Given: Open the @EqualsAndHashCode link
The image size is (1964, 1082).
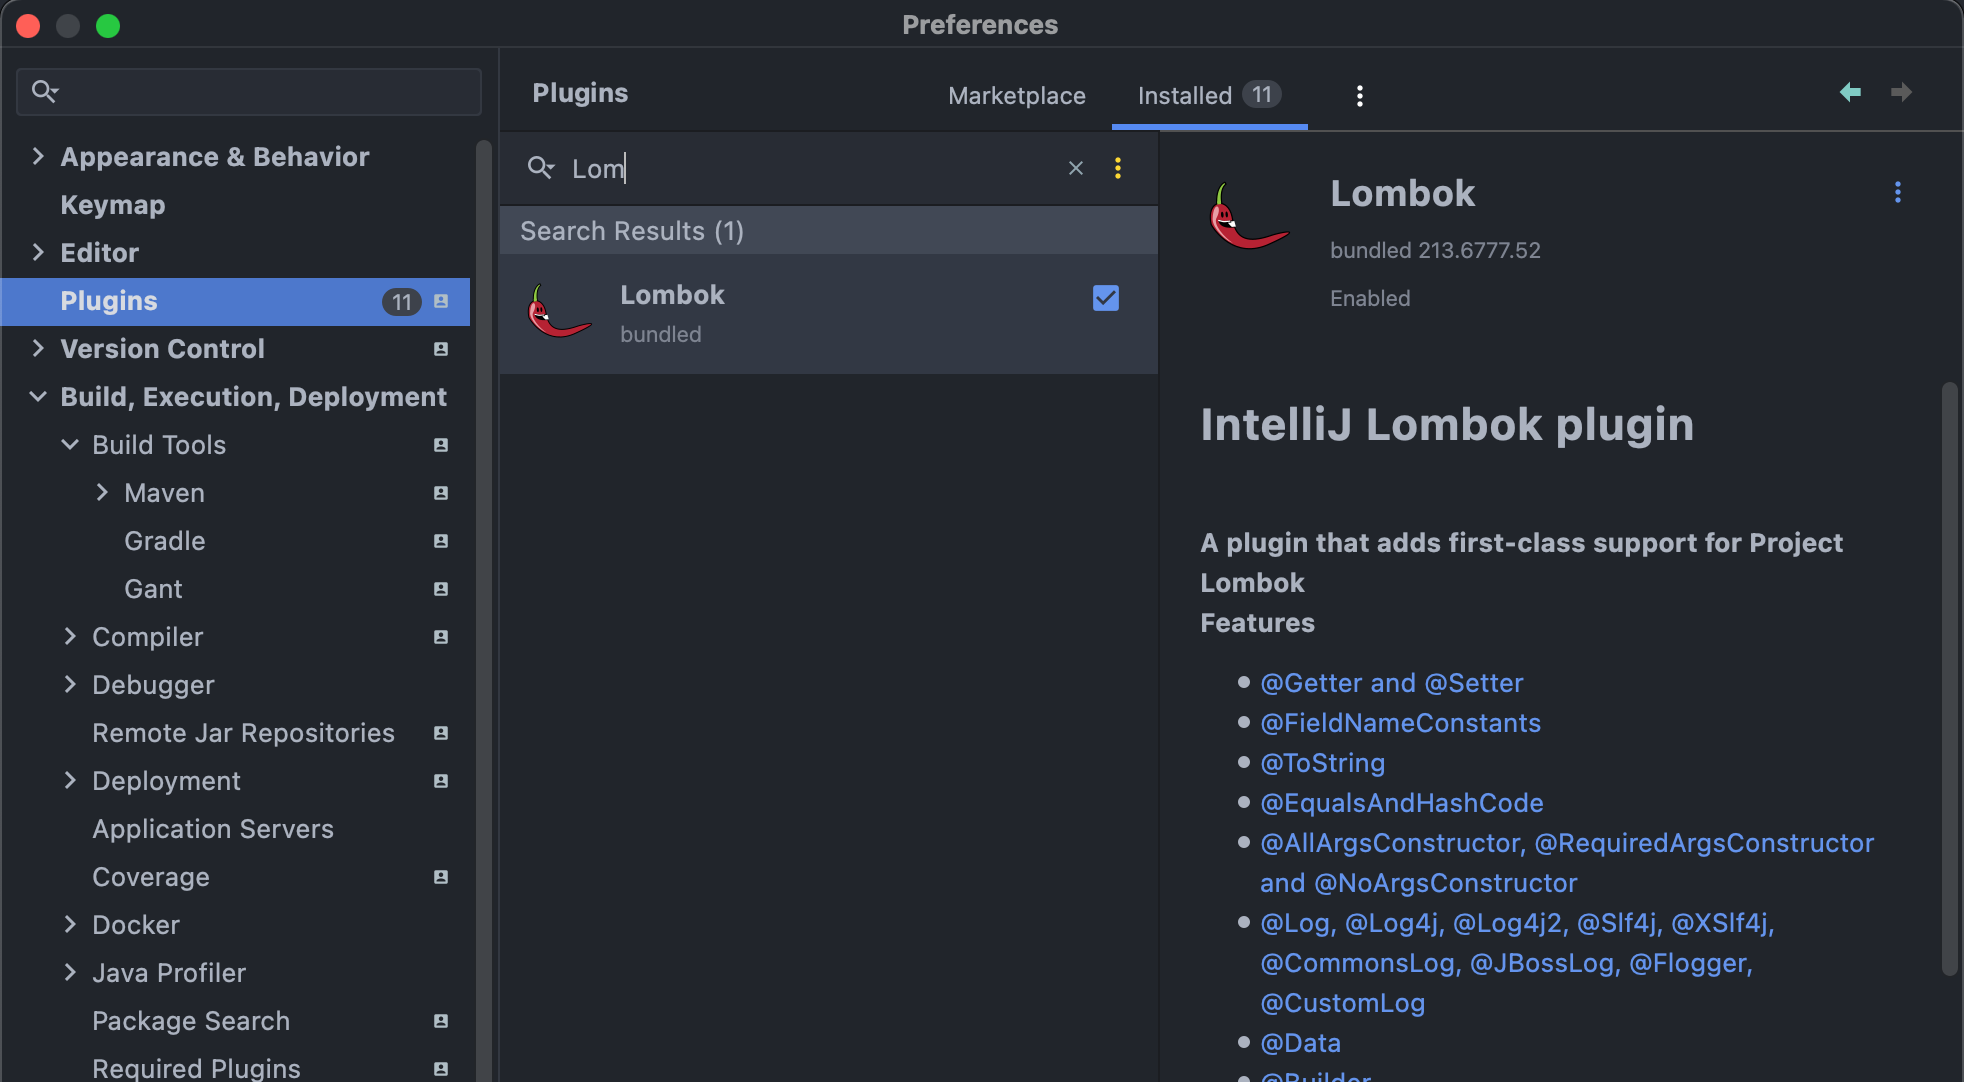Looking at the screenshot, I should (1401, 803).
